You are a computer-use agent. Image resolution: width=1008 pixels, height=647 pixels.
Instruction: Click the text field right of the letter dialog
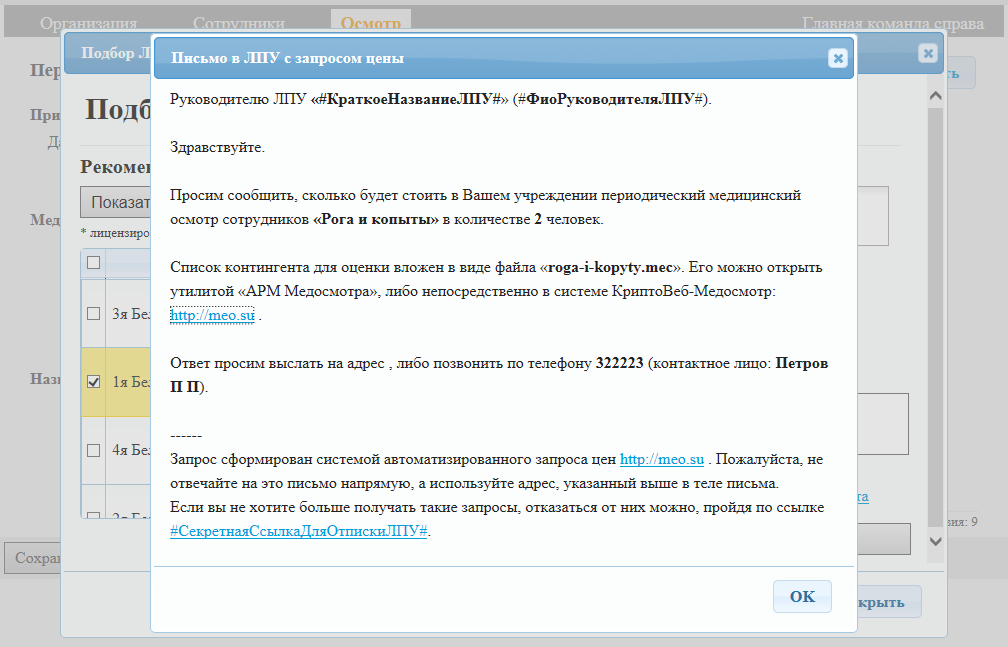coord(882,424)
